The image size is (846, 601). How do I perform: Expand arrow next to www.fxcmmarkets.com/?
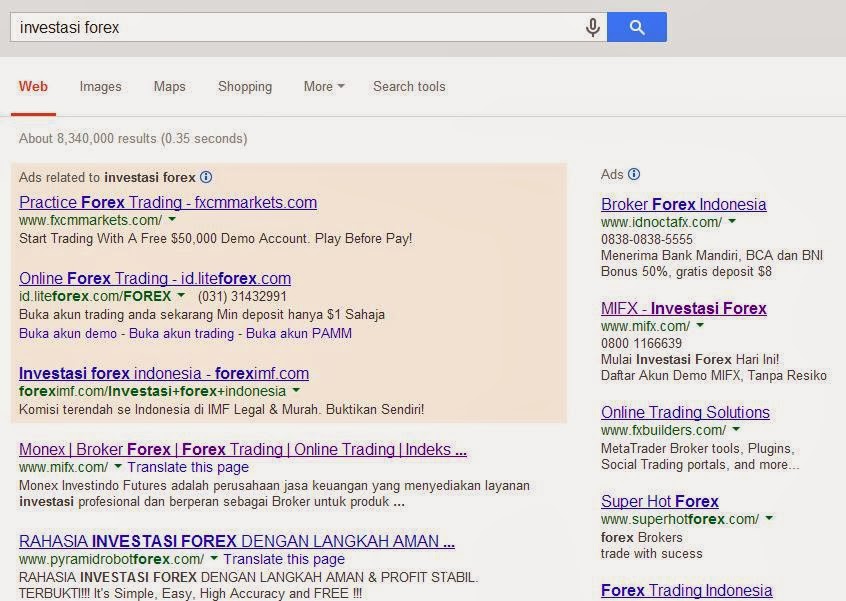tap(172, 220)
